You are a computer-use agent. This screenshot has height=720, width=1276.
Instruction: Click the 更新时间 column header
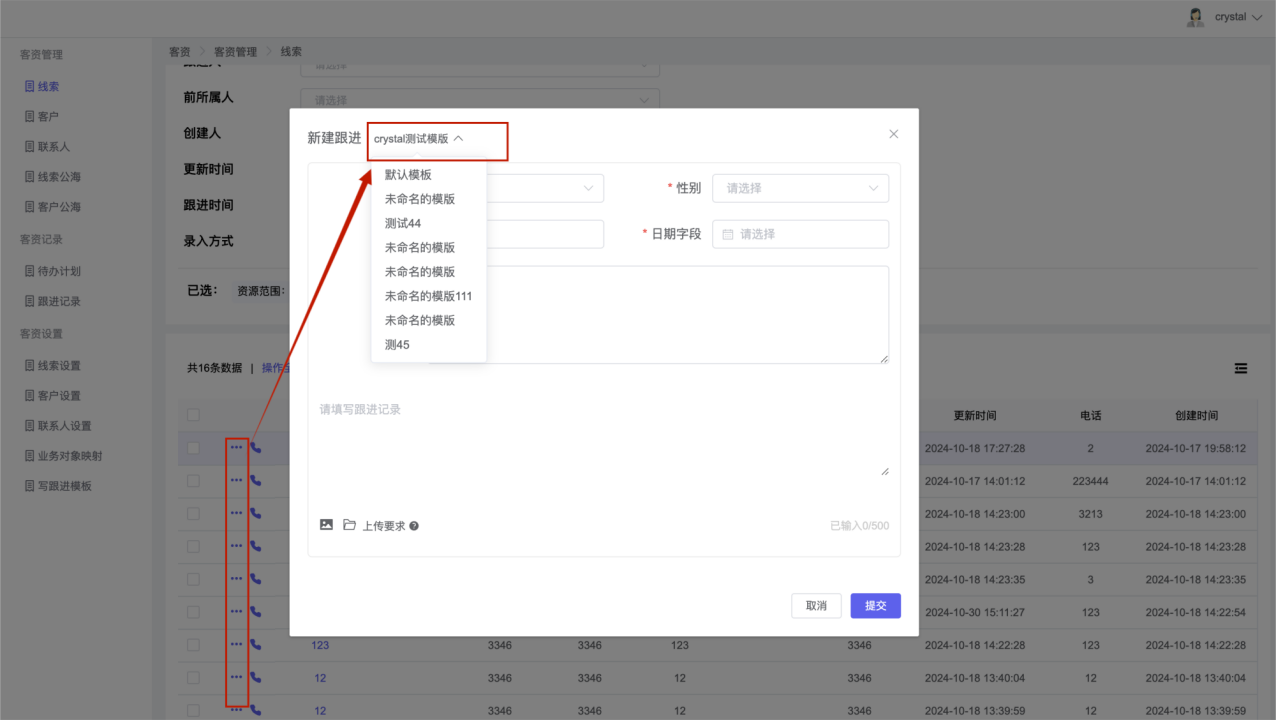974,415
